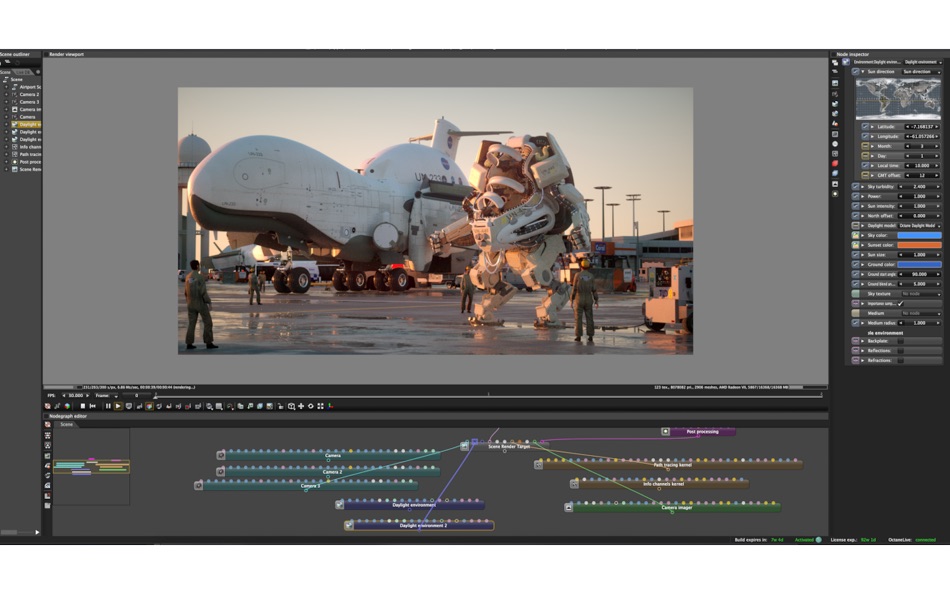Click the four-squares icon in the render toolbar

pos(321,406)
